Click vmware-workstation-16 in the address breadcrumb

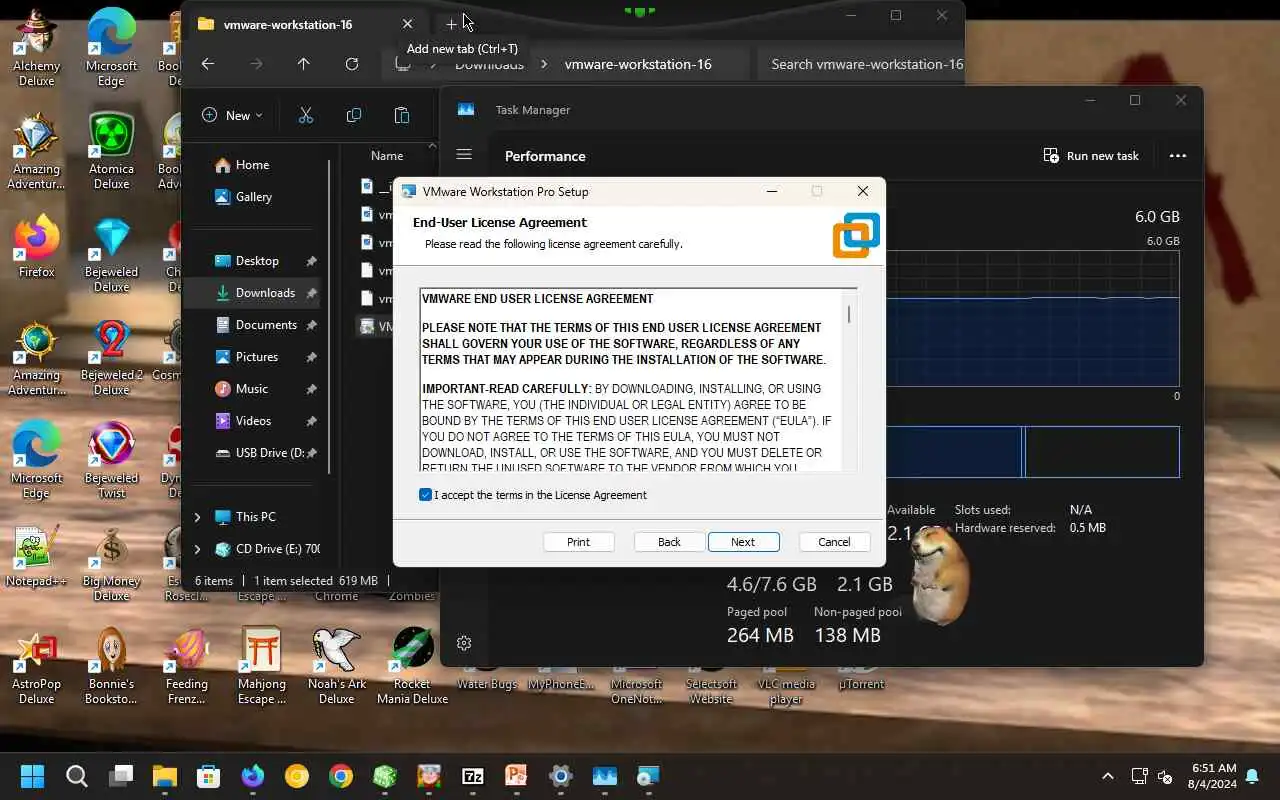coord(638,64)
